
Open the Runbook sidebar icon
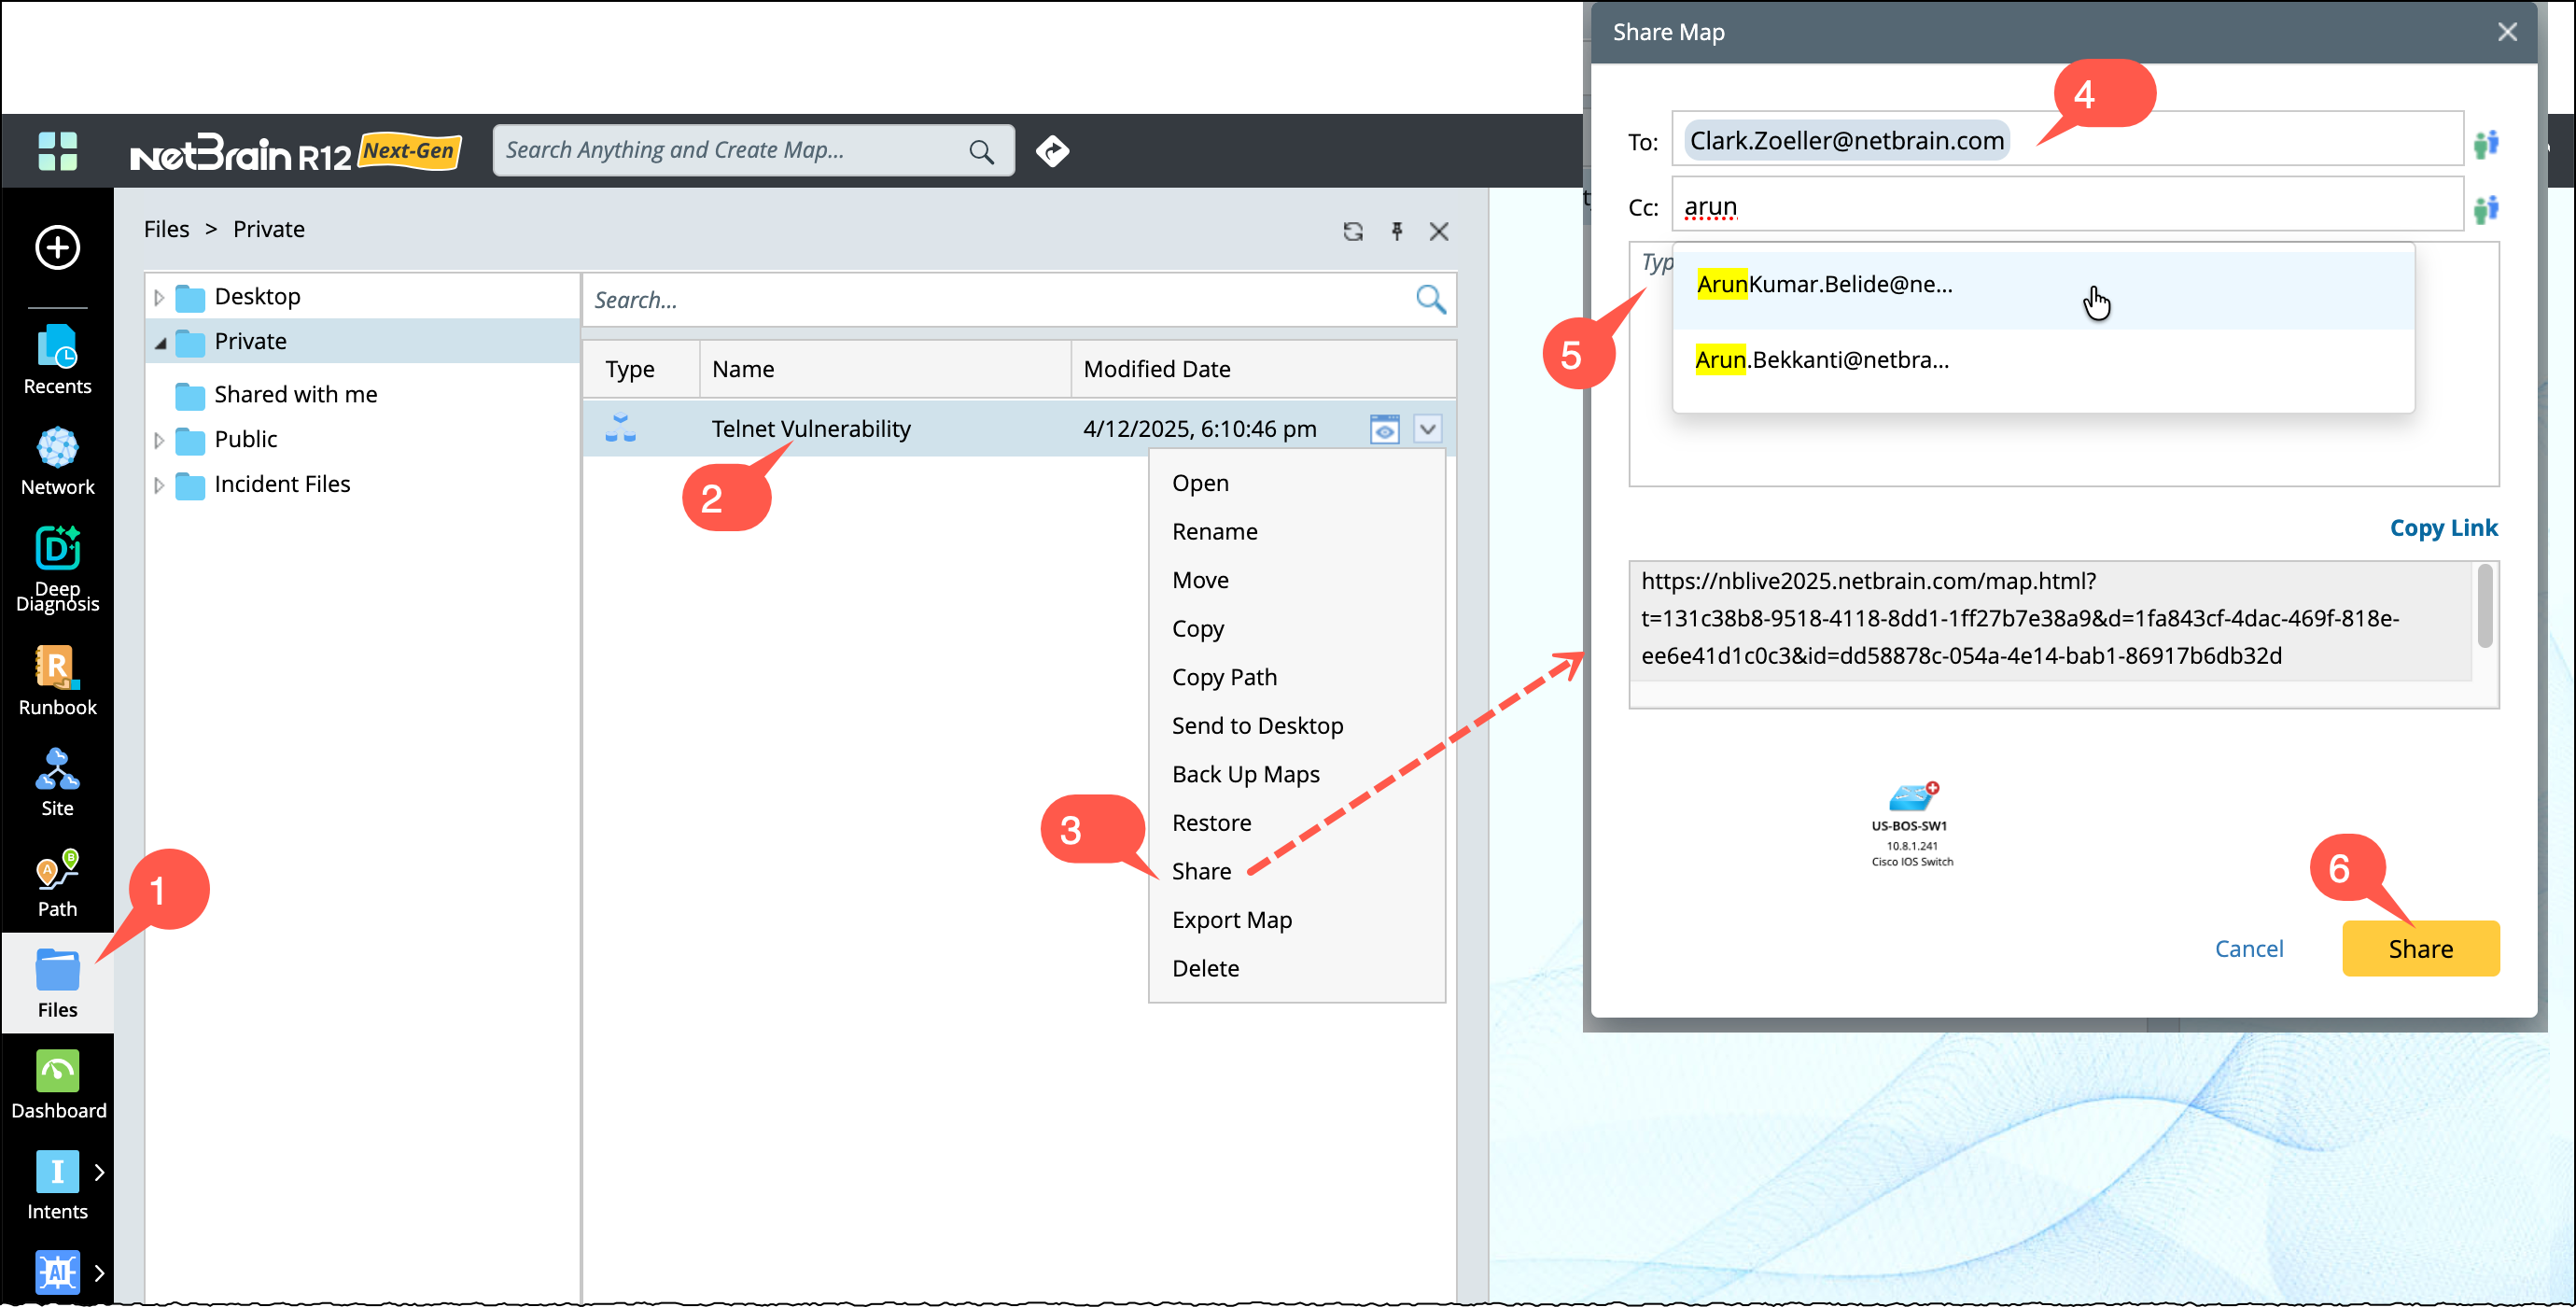[x=57, y=667]
